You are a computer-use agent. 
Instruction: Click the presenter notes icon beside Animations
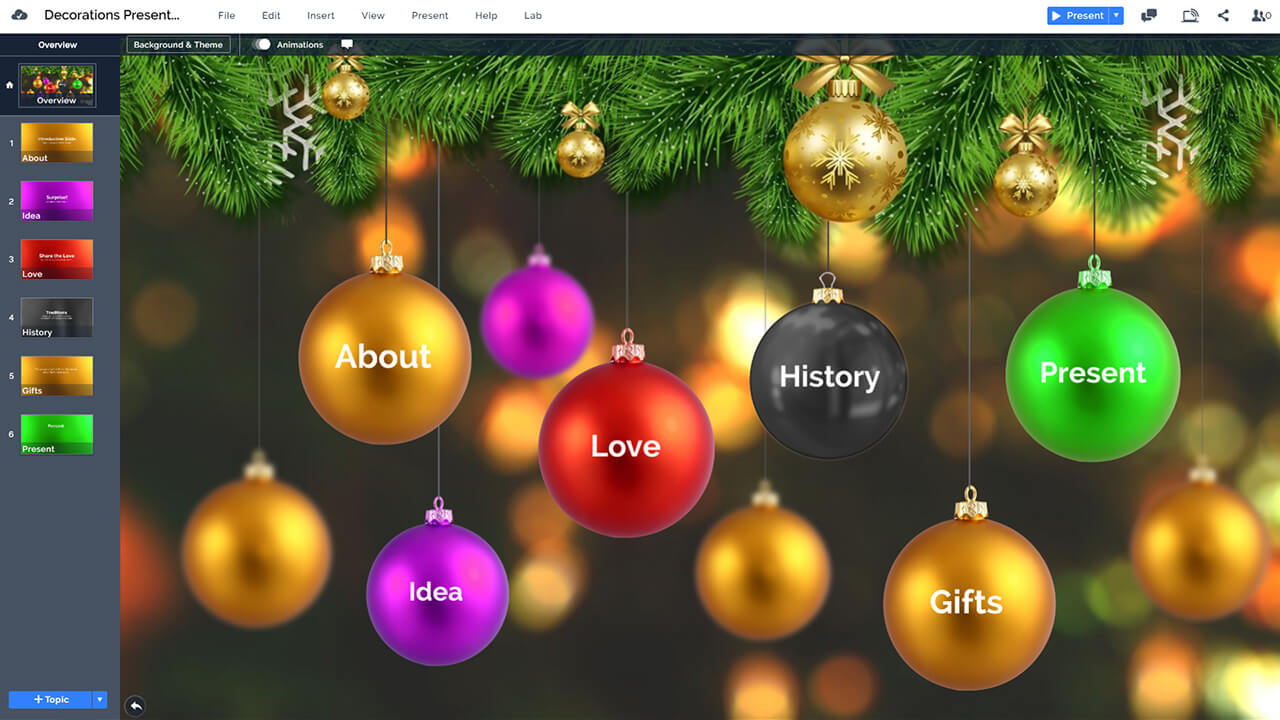tap(347, 45)
